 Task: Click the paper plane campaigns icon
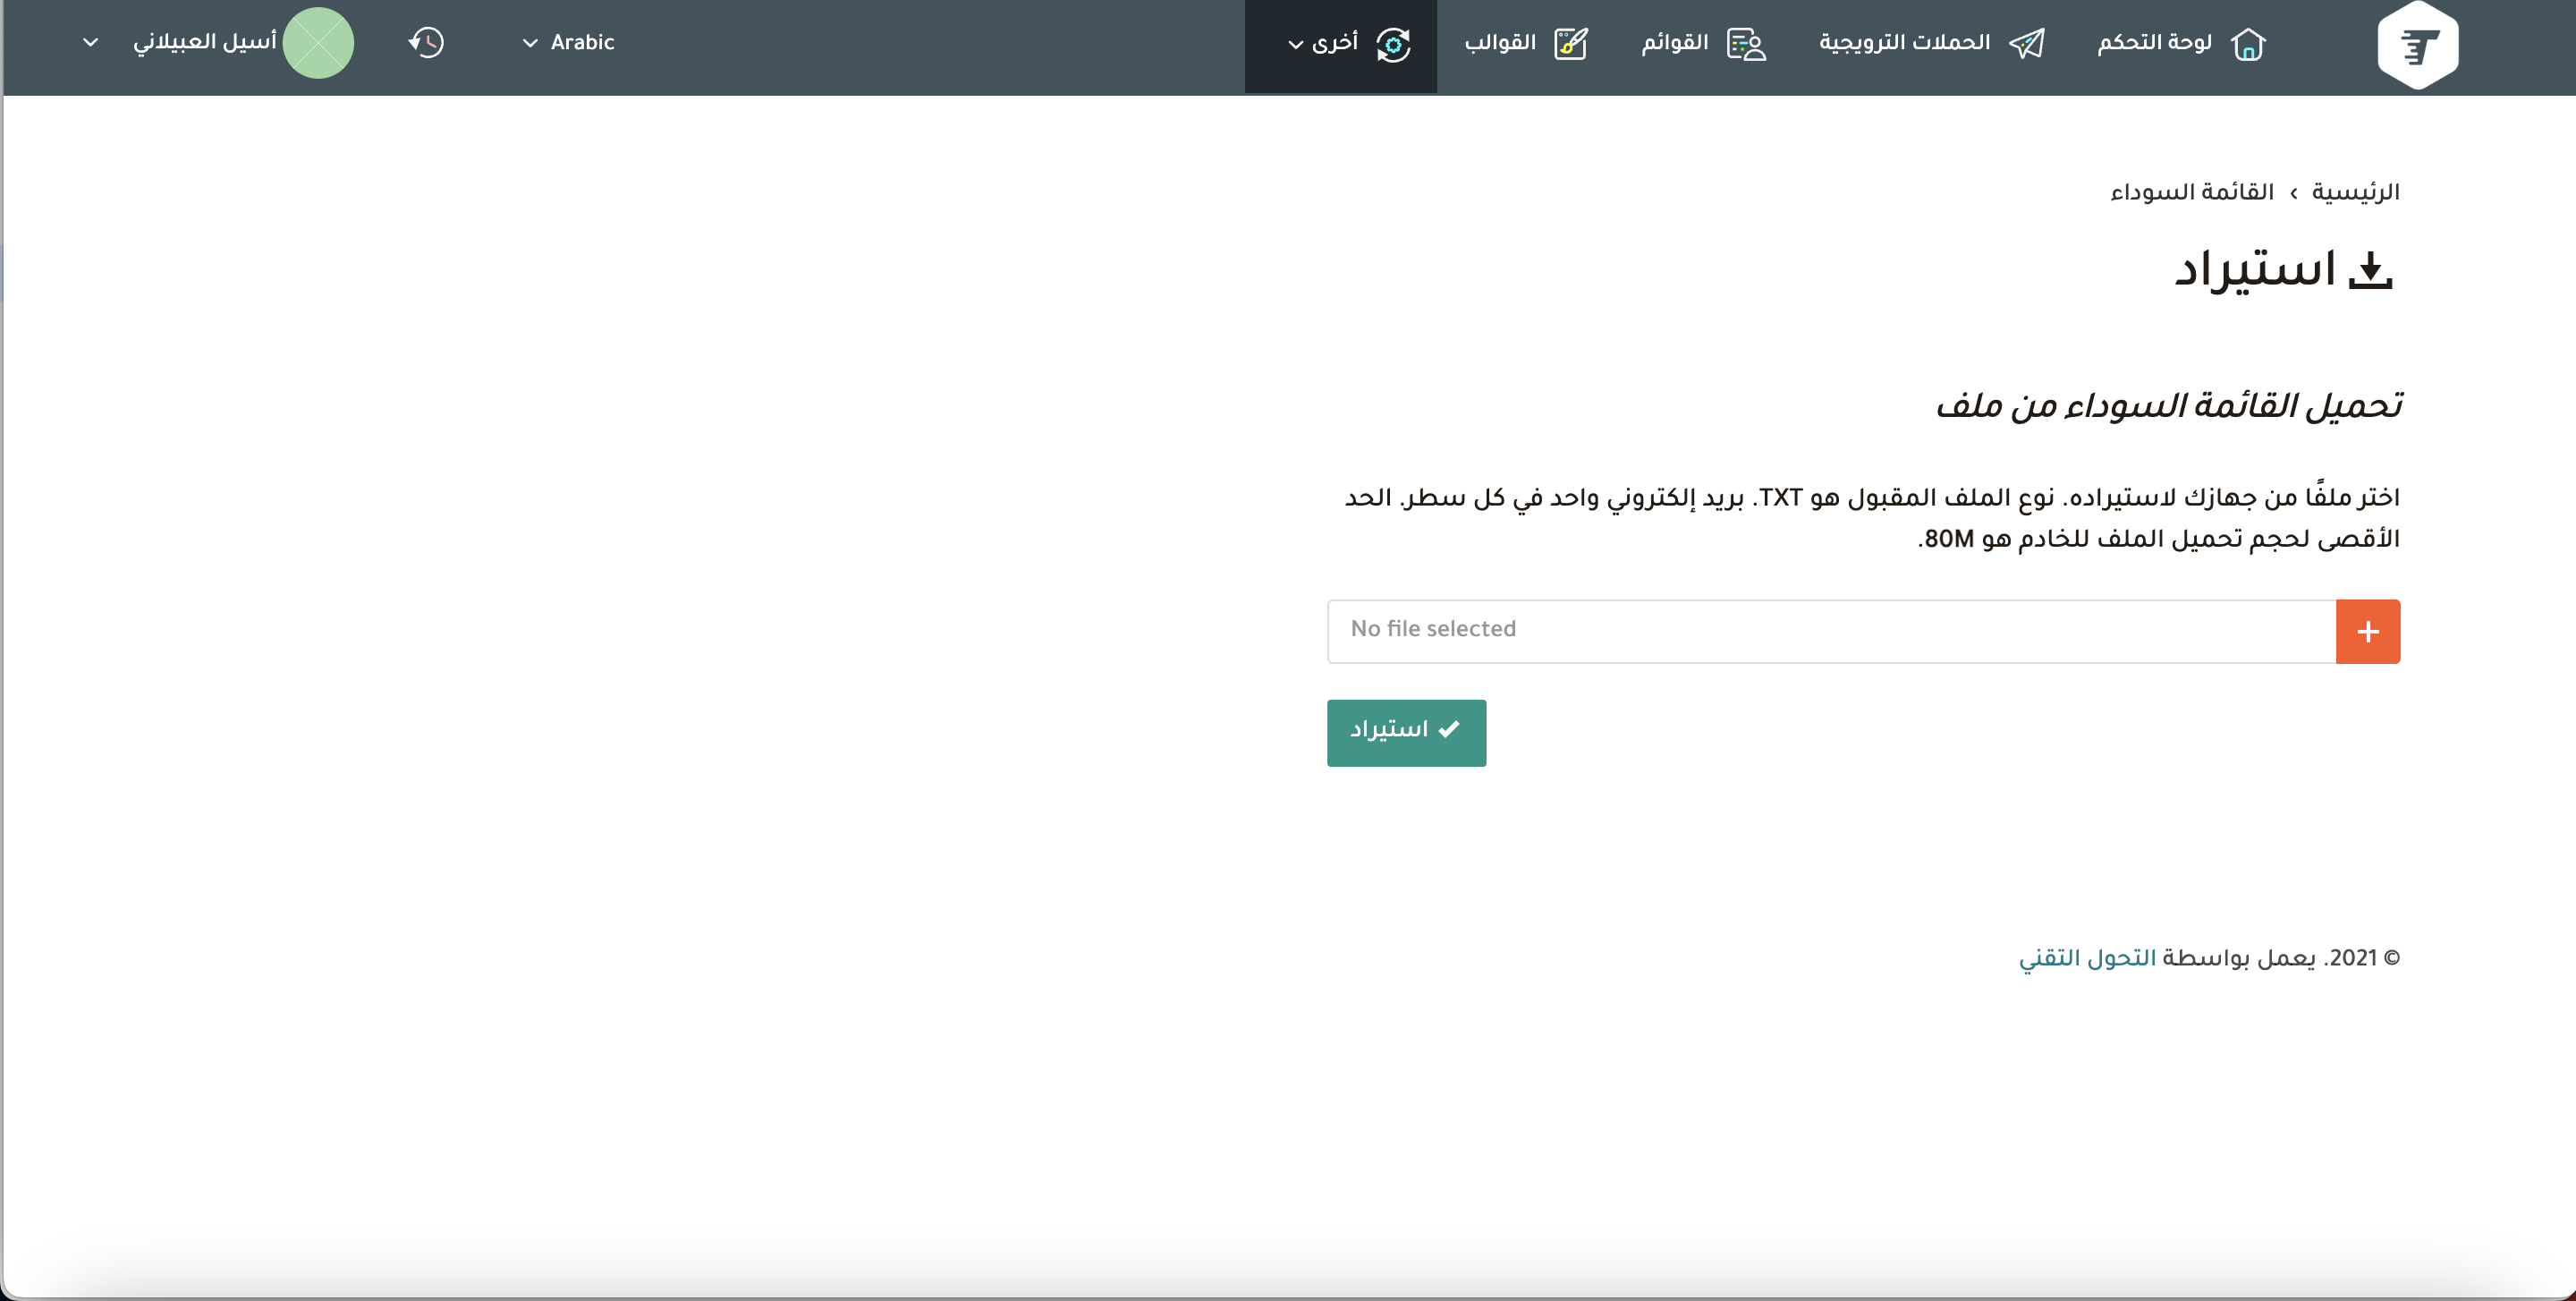pos(2026,44)
